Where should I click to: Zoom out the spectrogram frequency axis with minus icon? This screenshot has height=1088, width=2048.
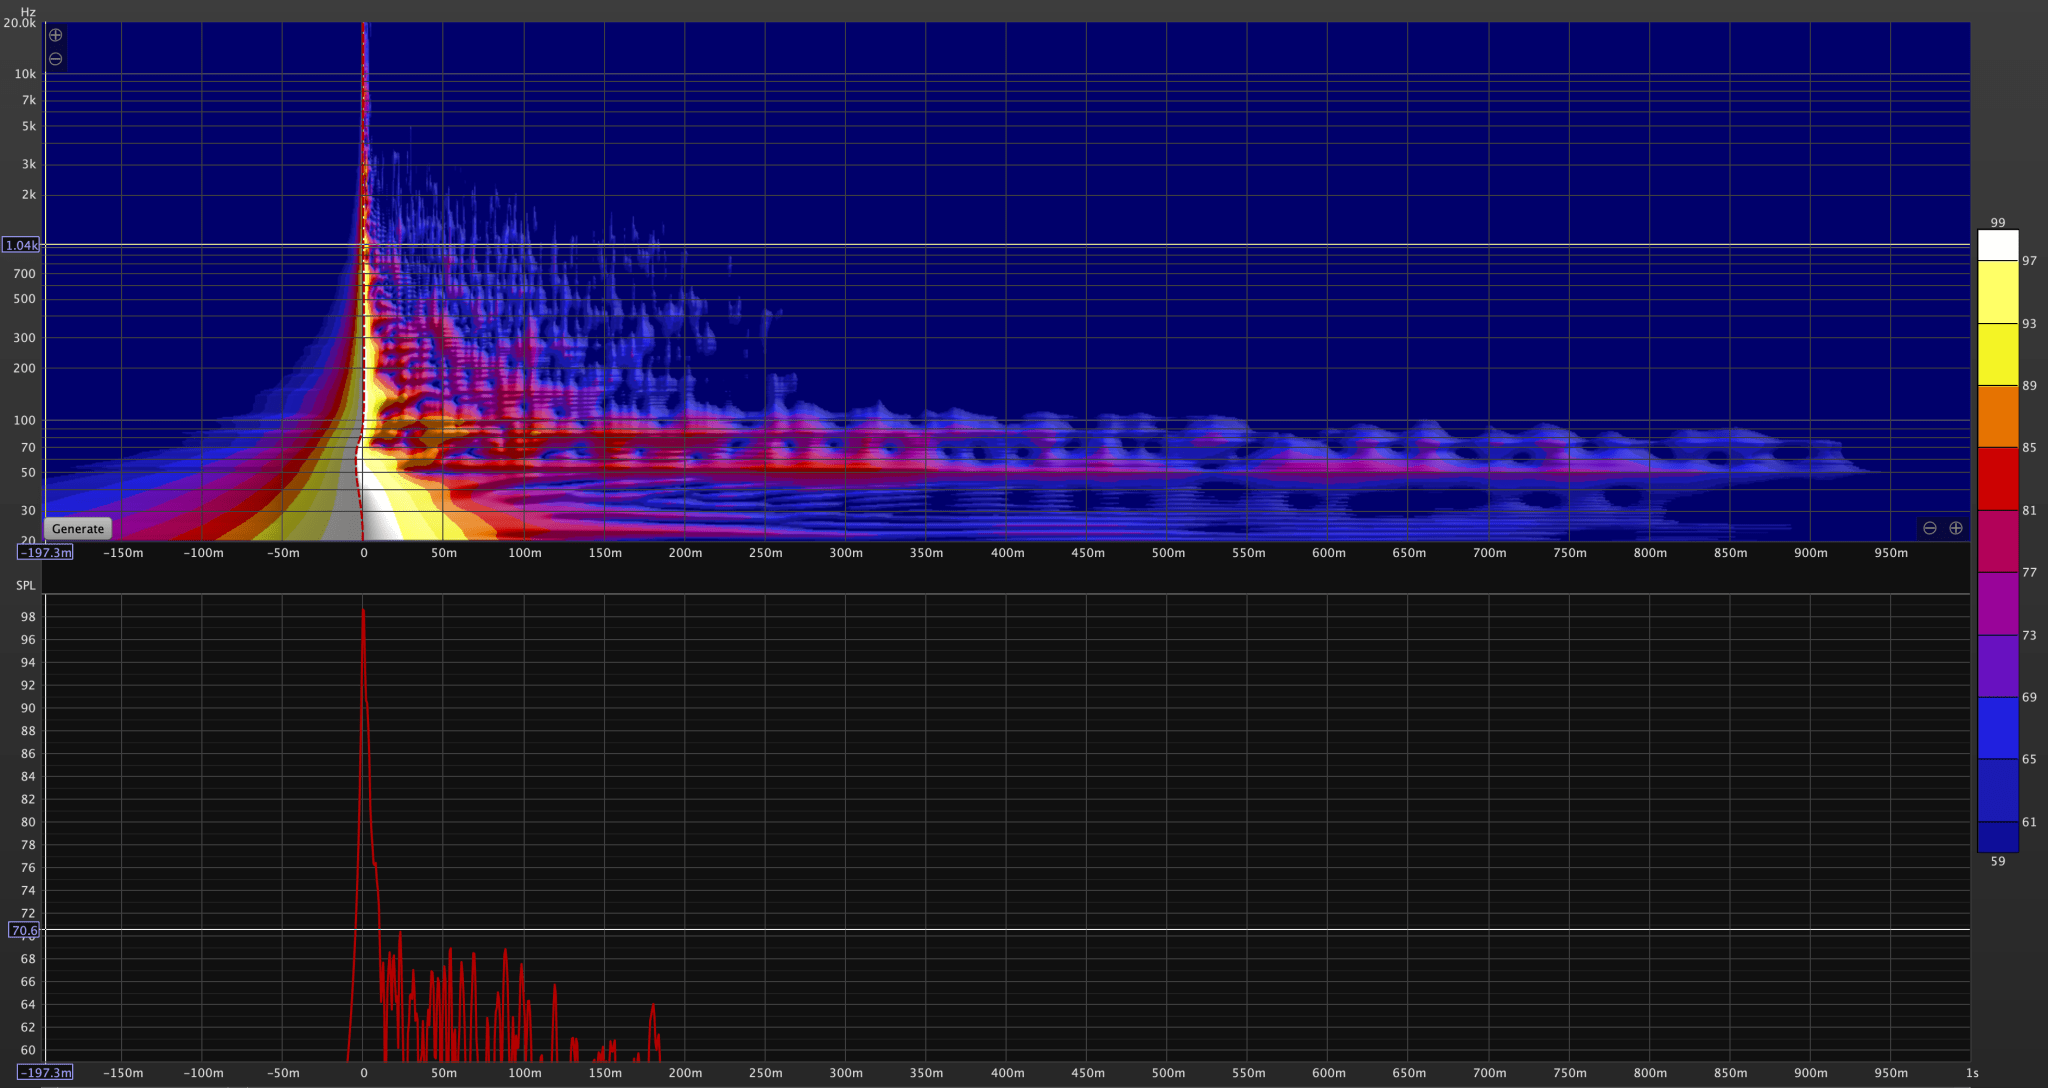(x=56, y=59)
